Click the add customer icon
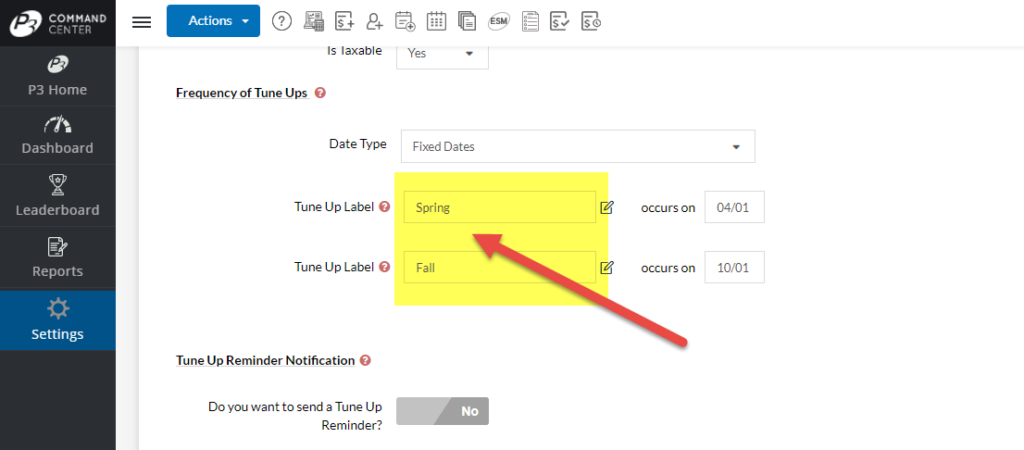This screenshot has height=450, width=1024. click(x=375, y=21)
